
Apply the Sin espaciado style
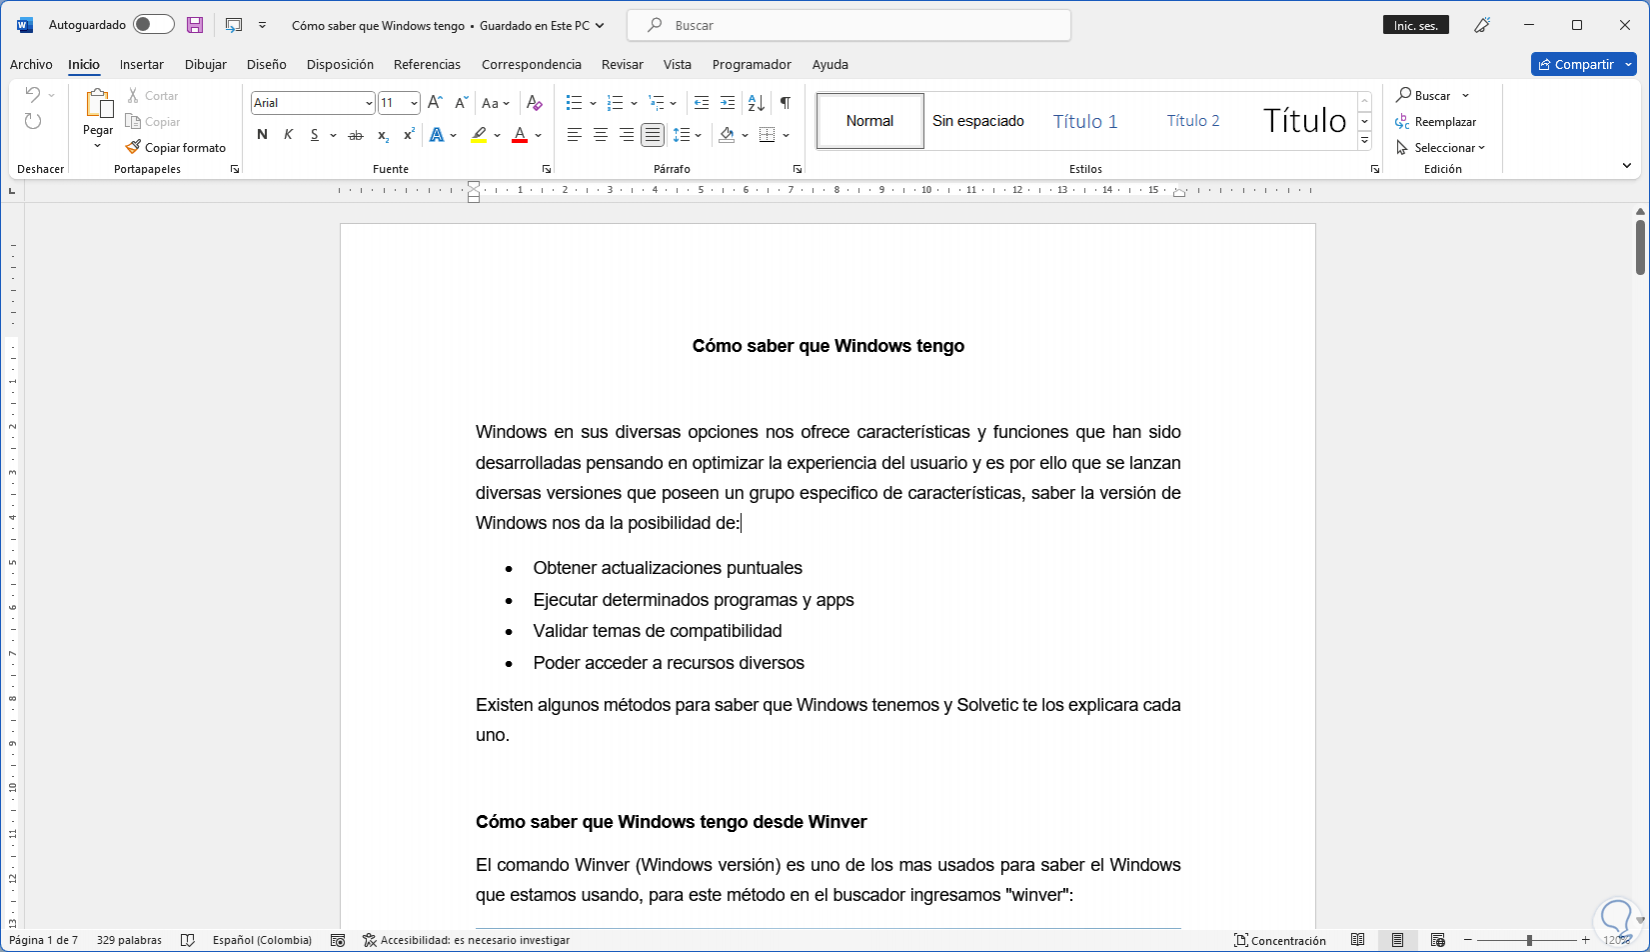coord(978,121)
